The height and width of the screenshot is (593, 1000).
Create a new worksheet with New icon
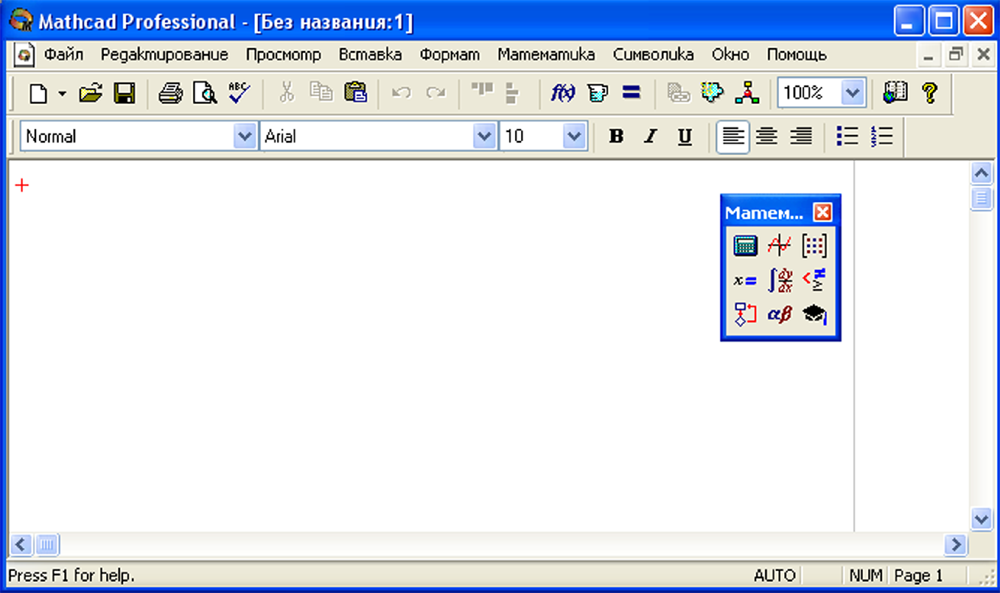38,94
